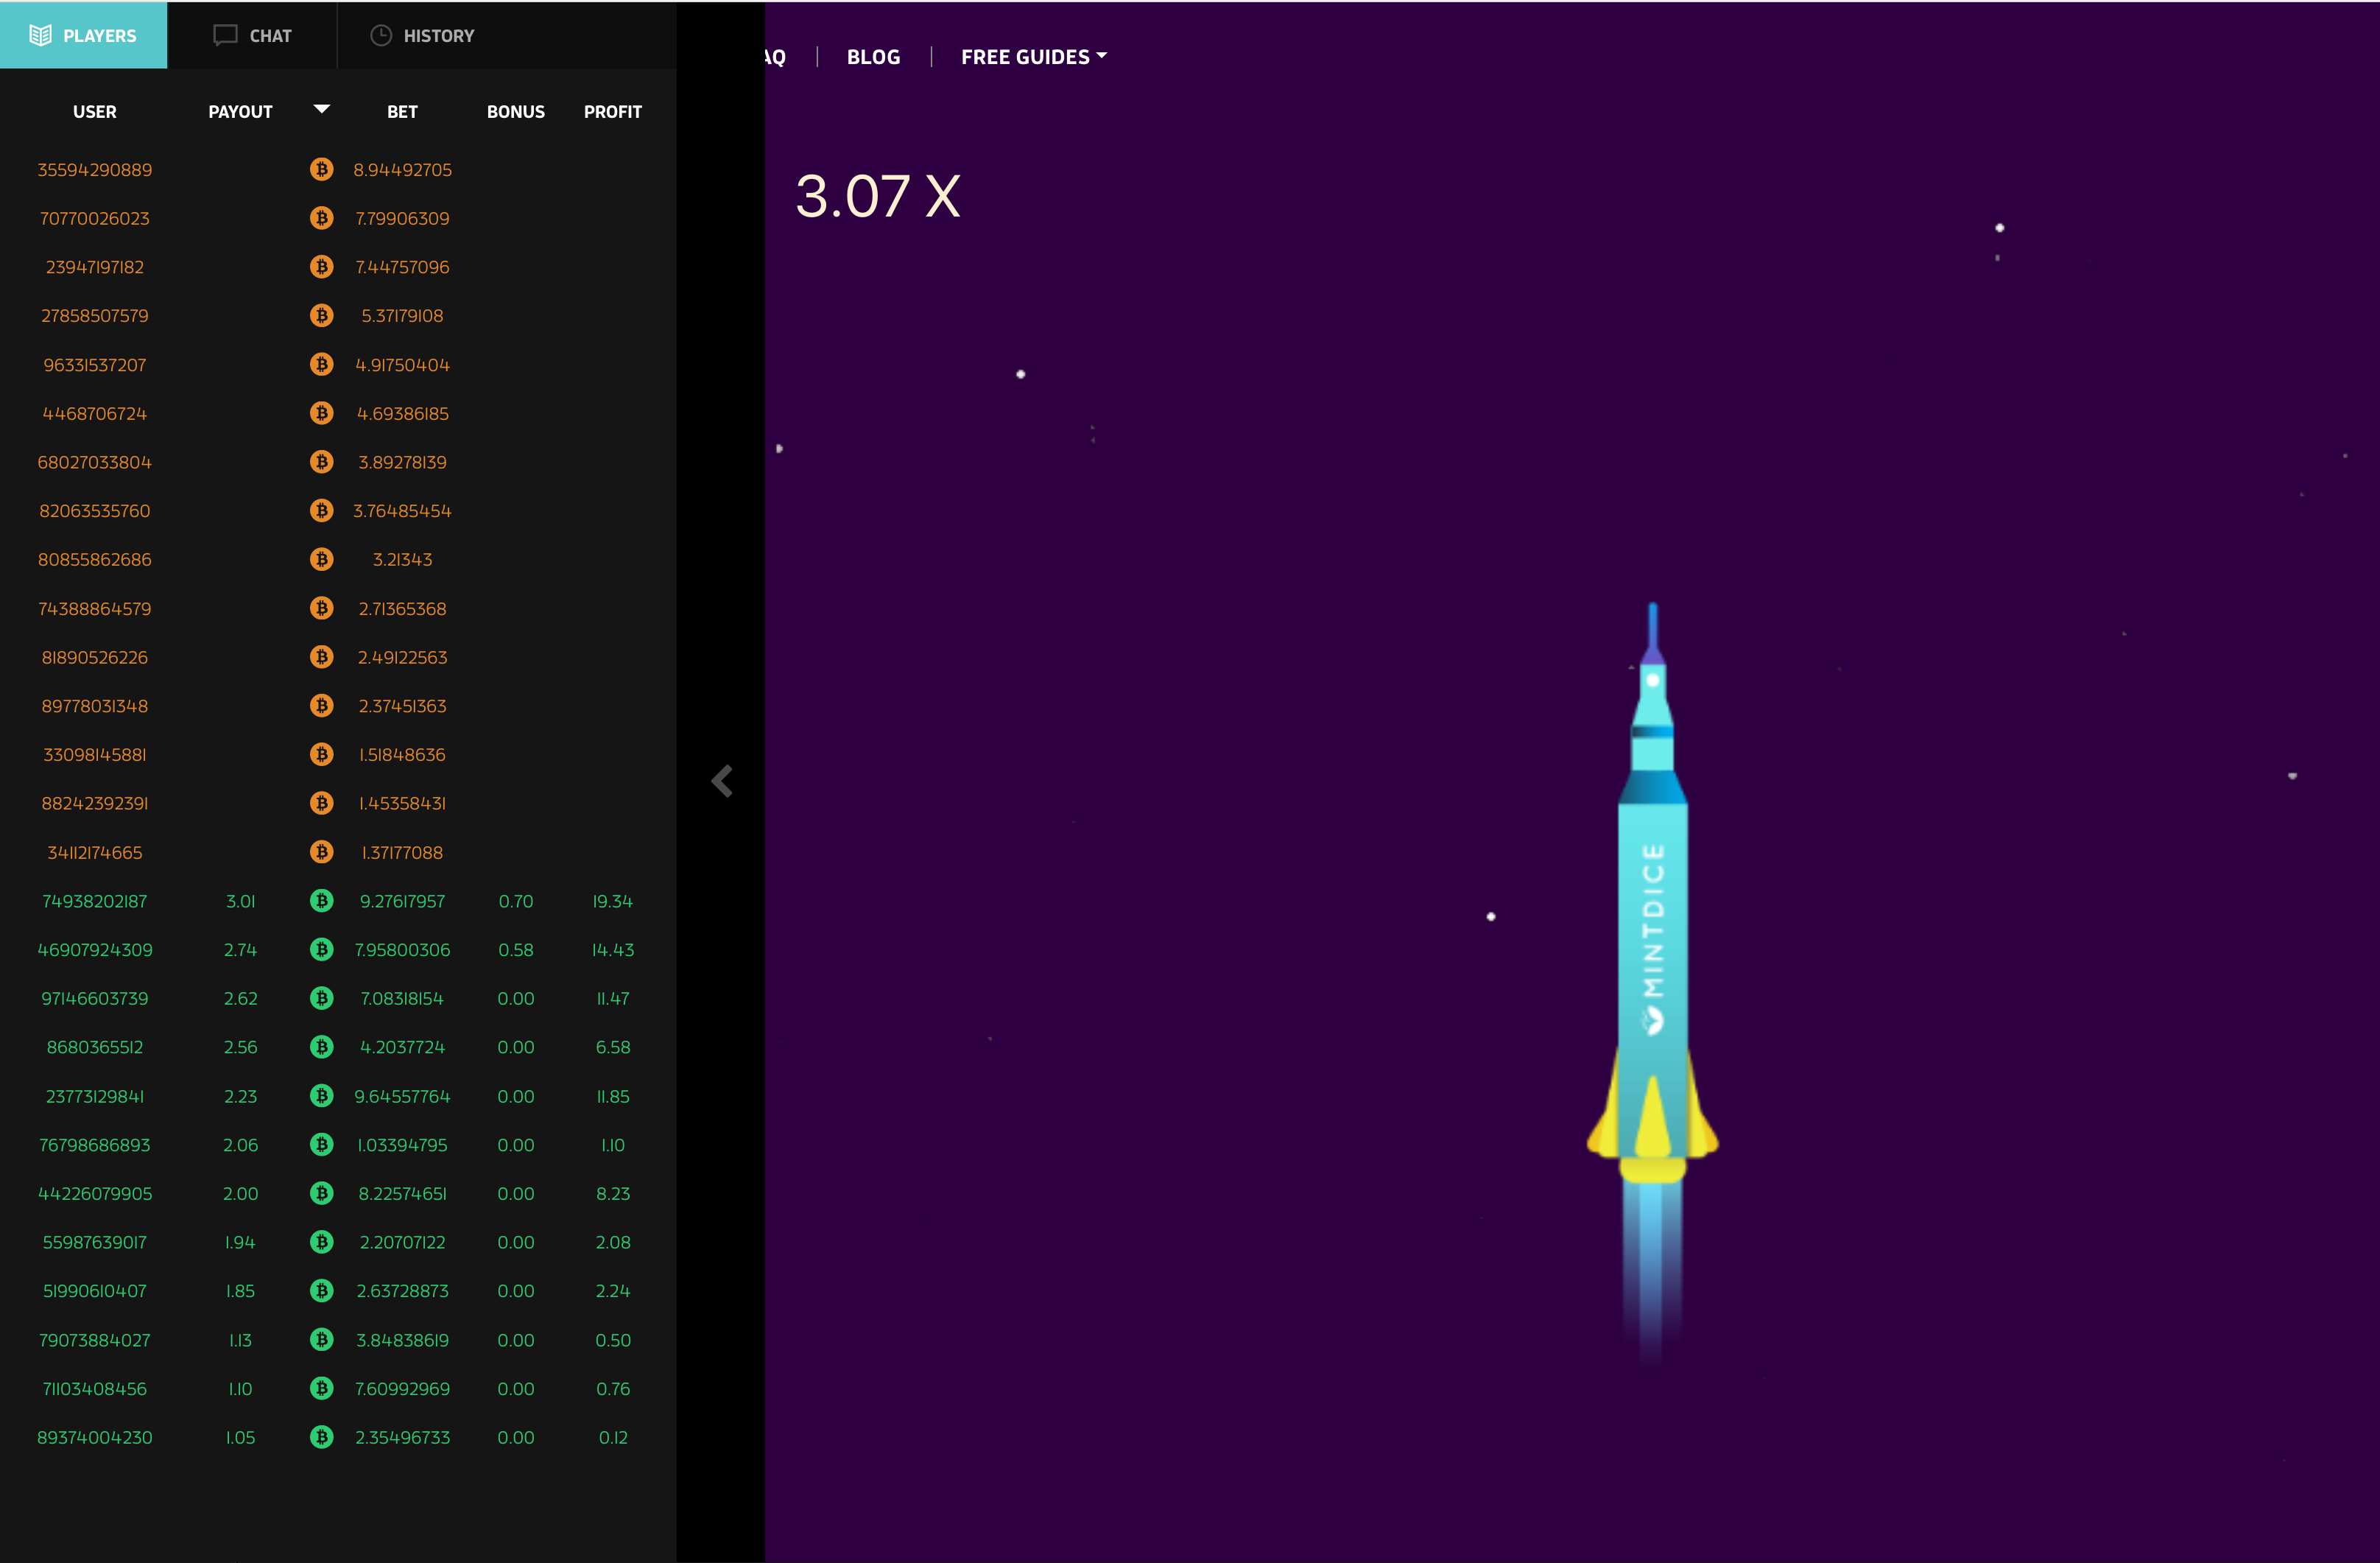2380x1563 pixels.
Task: Click the PROFIT column header
Action: [613, 112]
